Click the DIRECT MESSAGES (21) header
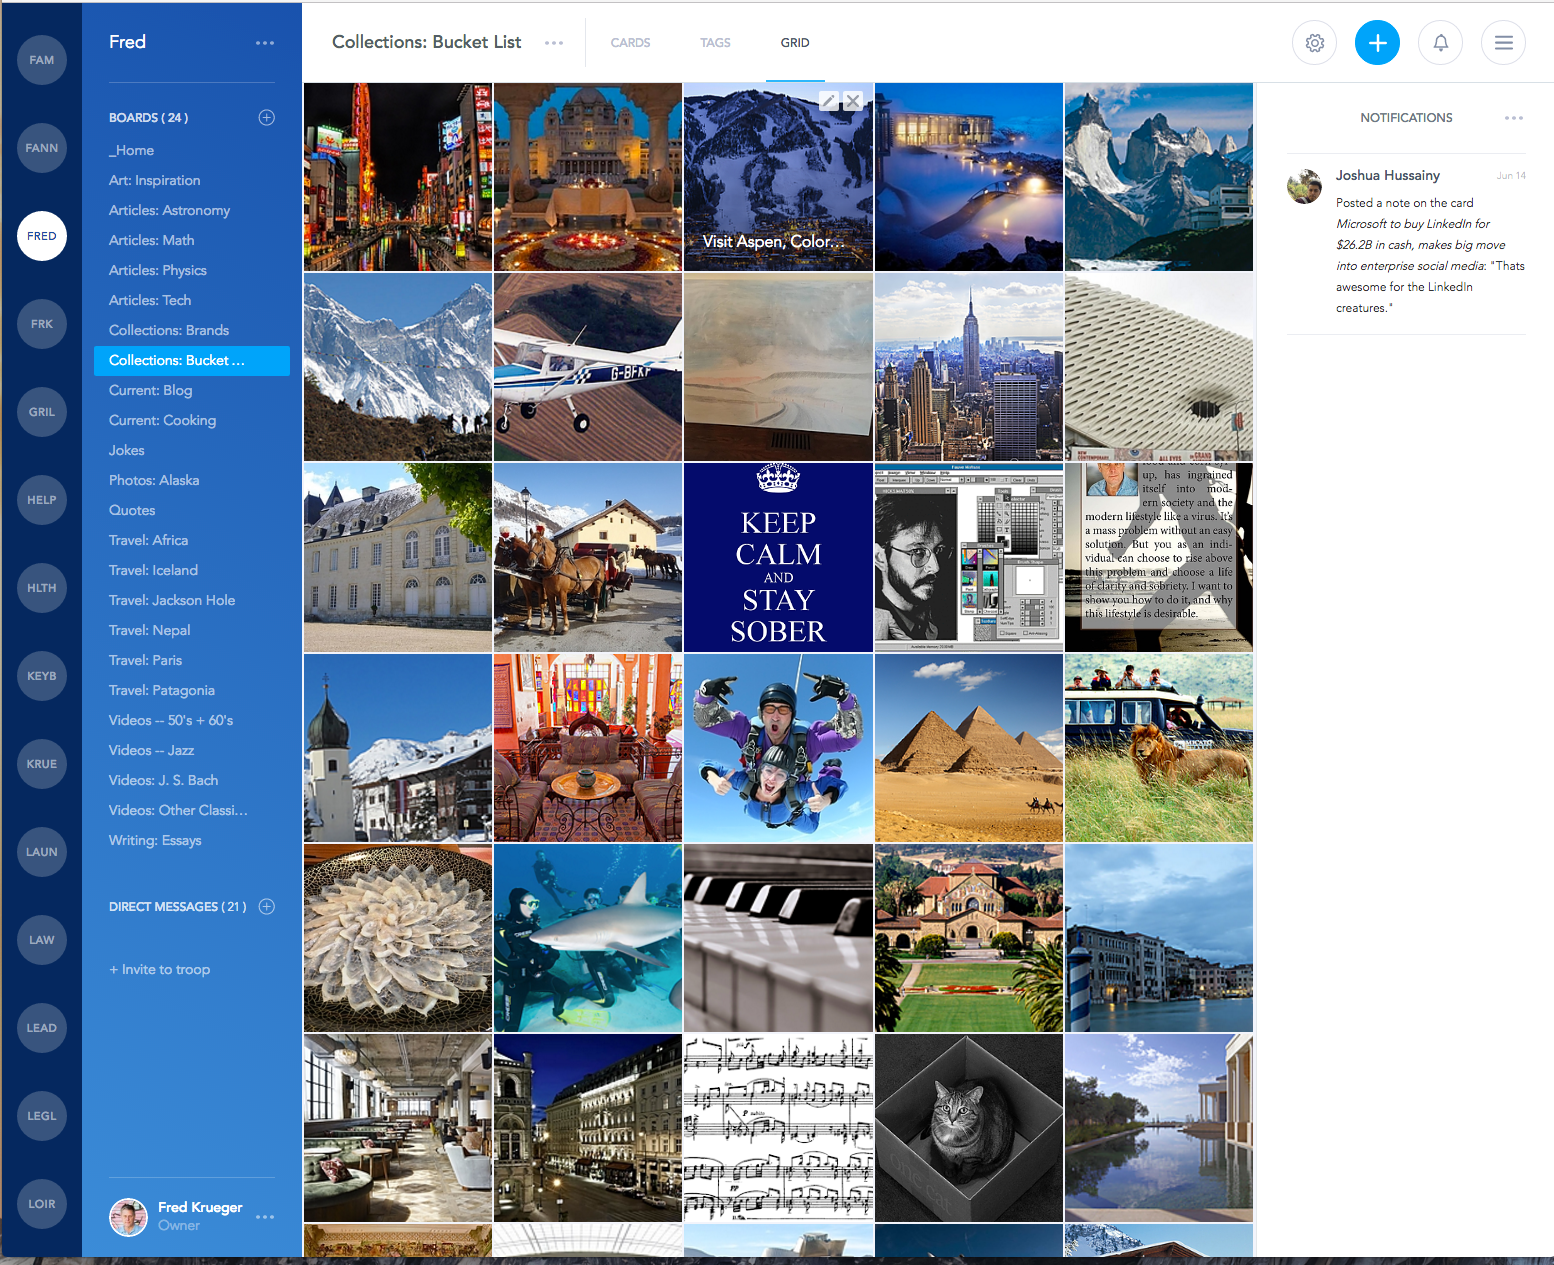The image size is (1554, 1265). click(177, 907)
